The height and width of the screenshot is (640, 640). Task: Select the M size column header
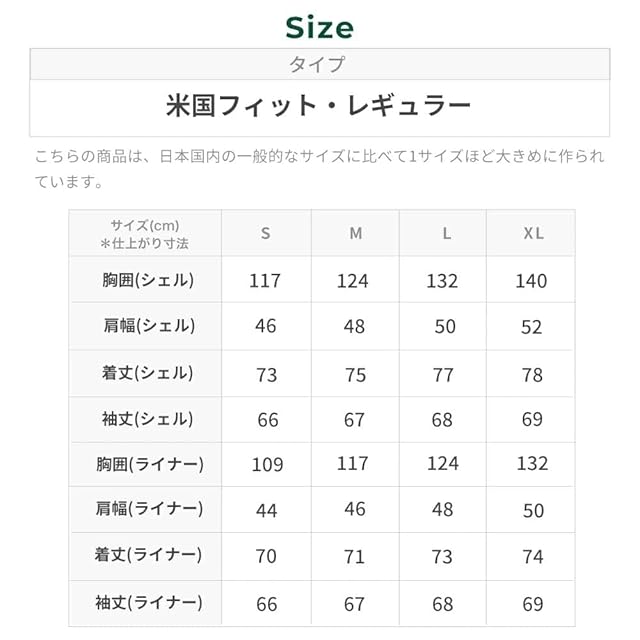tap(355, 233)
